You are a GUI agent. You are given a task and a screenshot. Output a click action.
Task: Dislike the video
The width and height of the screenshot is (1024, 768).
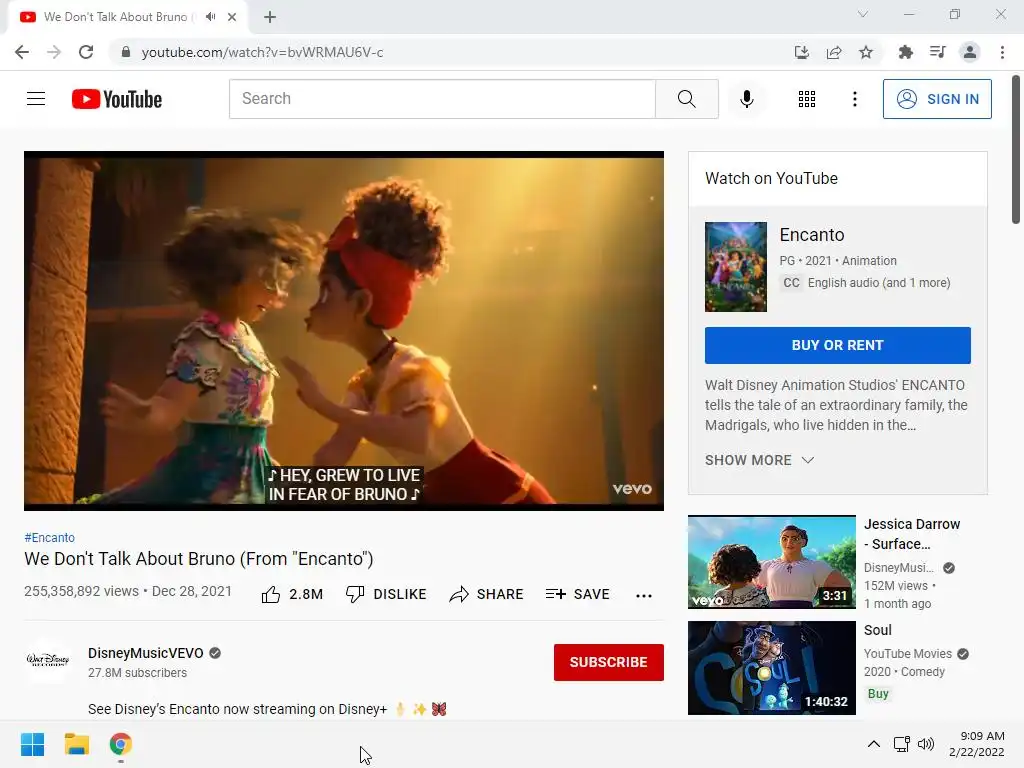pyautogui.click(x=386, y=594)
